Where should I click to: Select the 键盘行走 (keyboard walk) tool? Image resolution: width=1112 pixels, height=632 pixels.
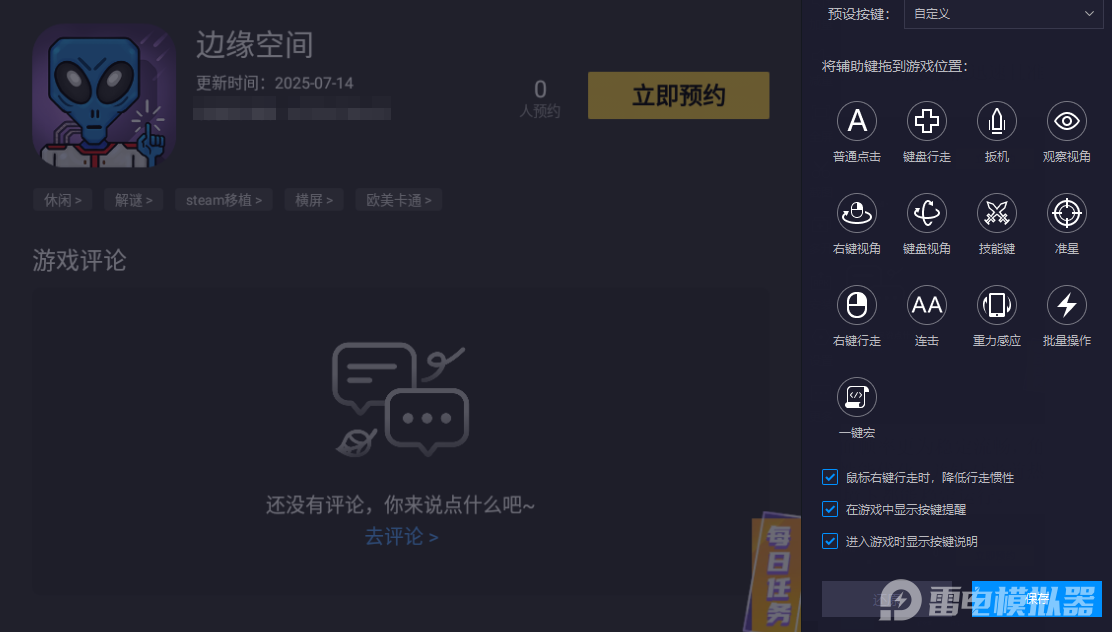[926, 120]
